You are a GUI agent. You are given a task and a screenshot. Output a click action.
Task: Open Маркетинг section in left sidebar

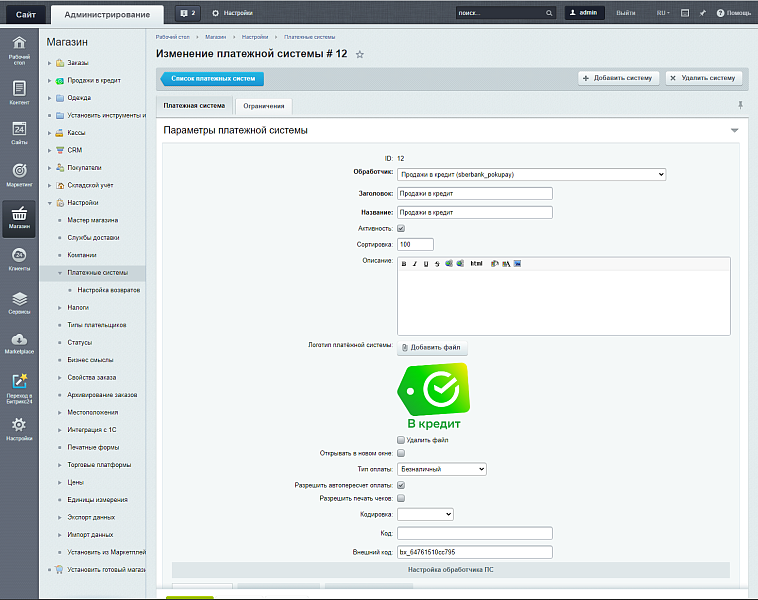(x=19, y=174)
